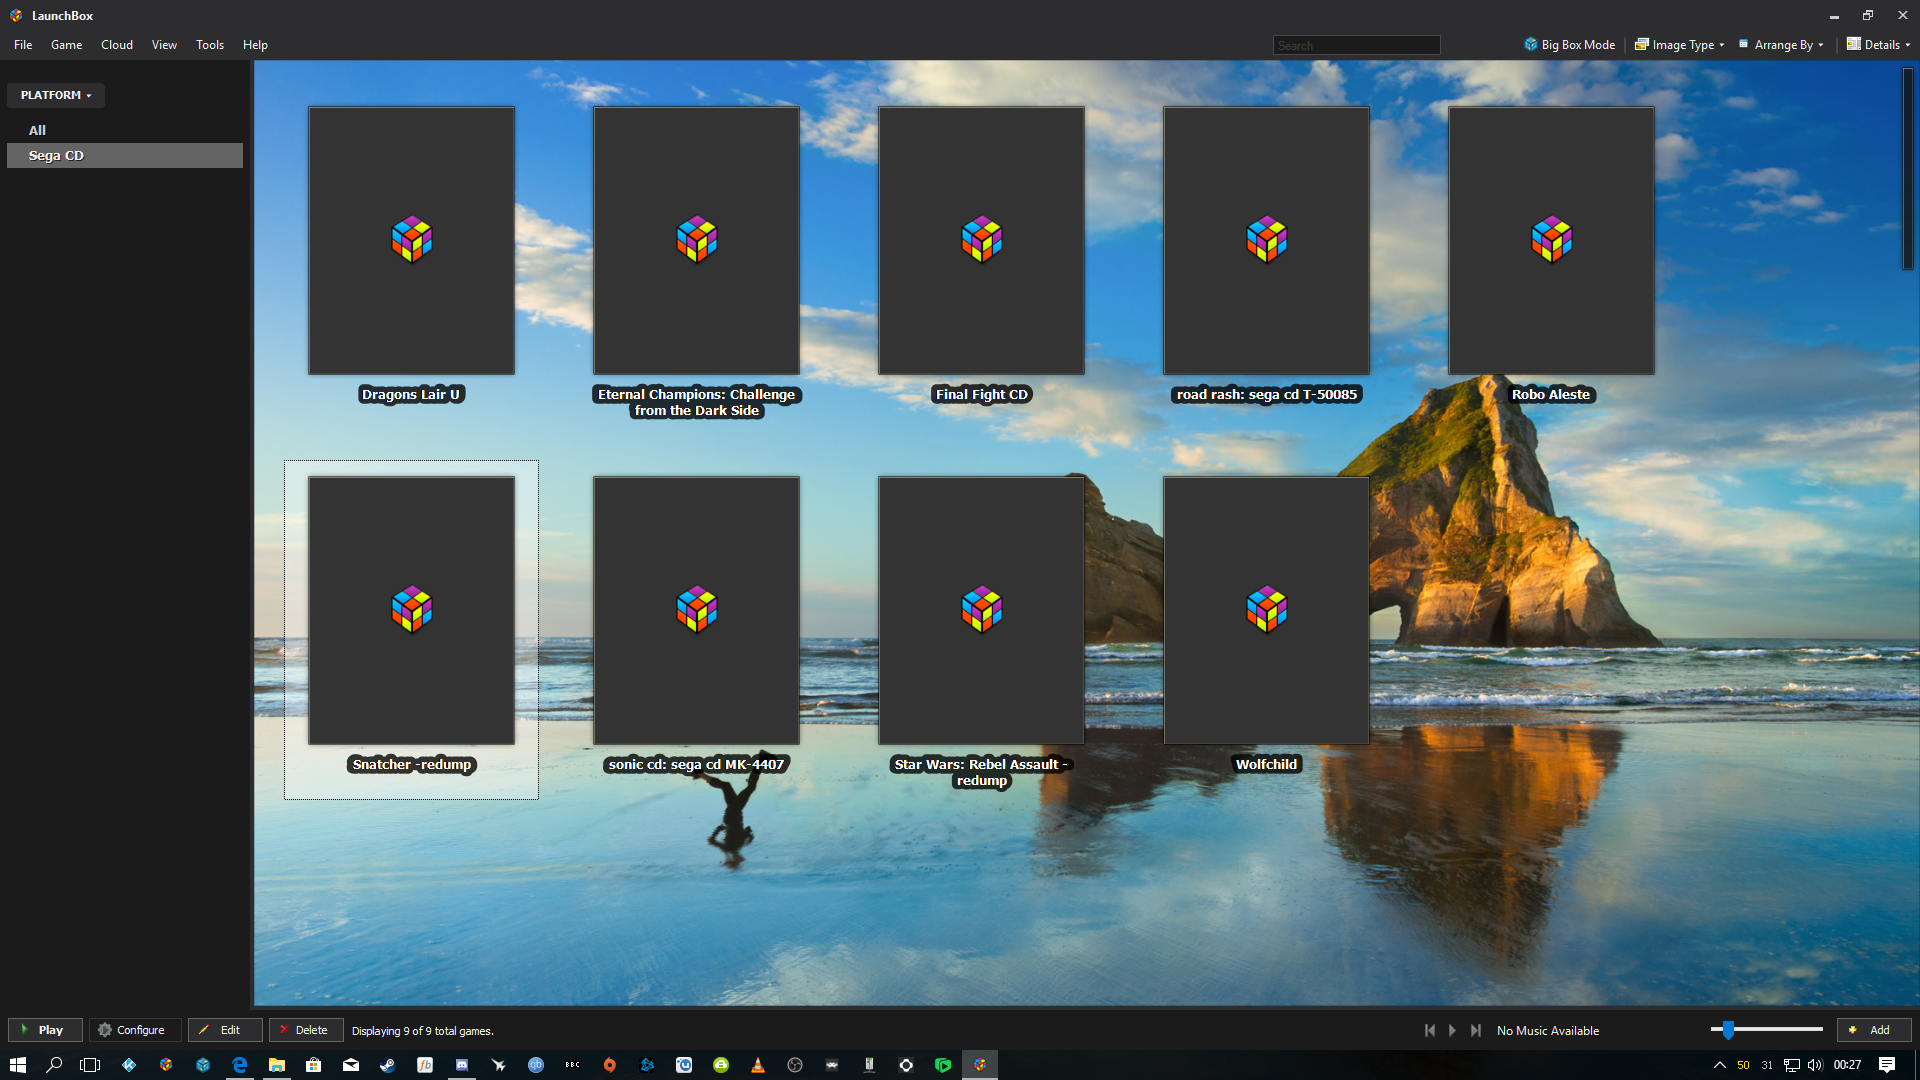Select the Eternal Champions game box
The image size is (1920, 1080).
click(x=696, y=241)
